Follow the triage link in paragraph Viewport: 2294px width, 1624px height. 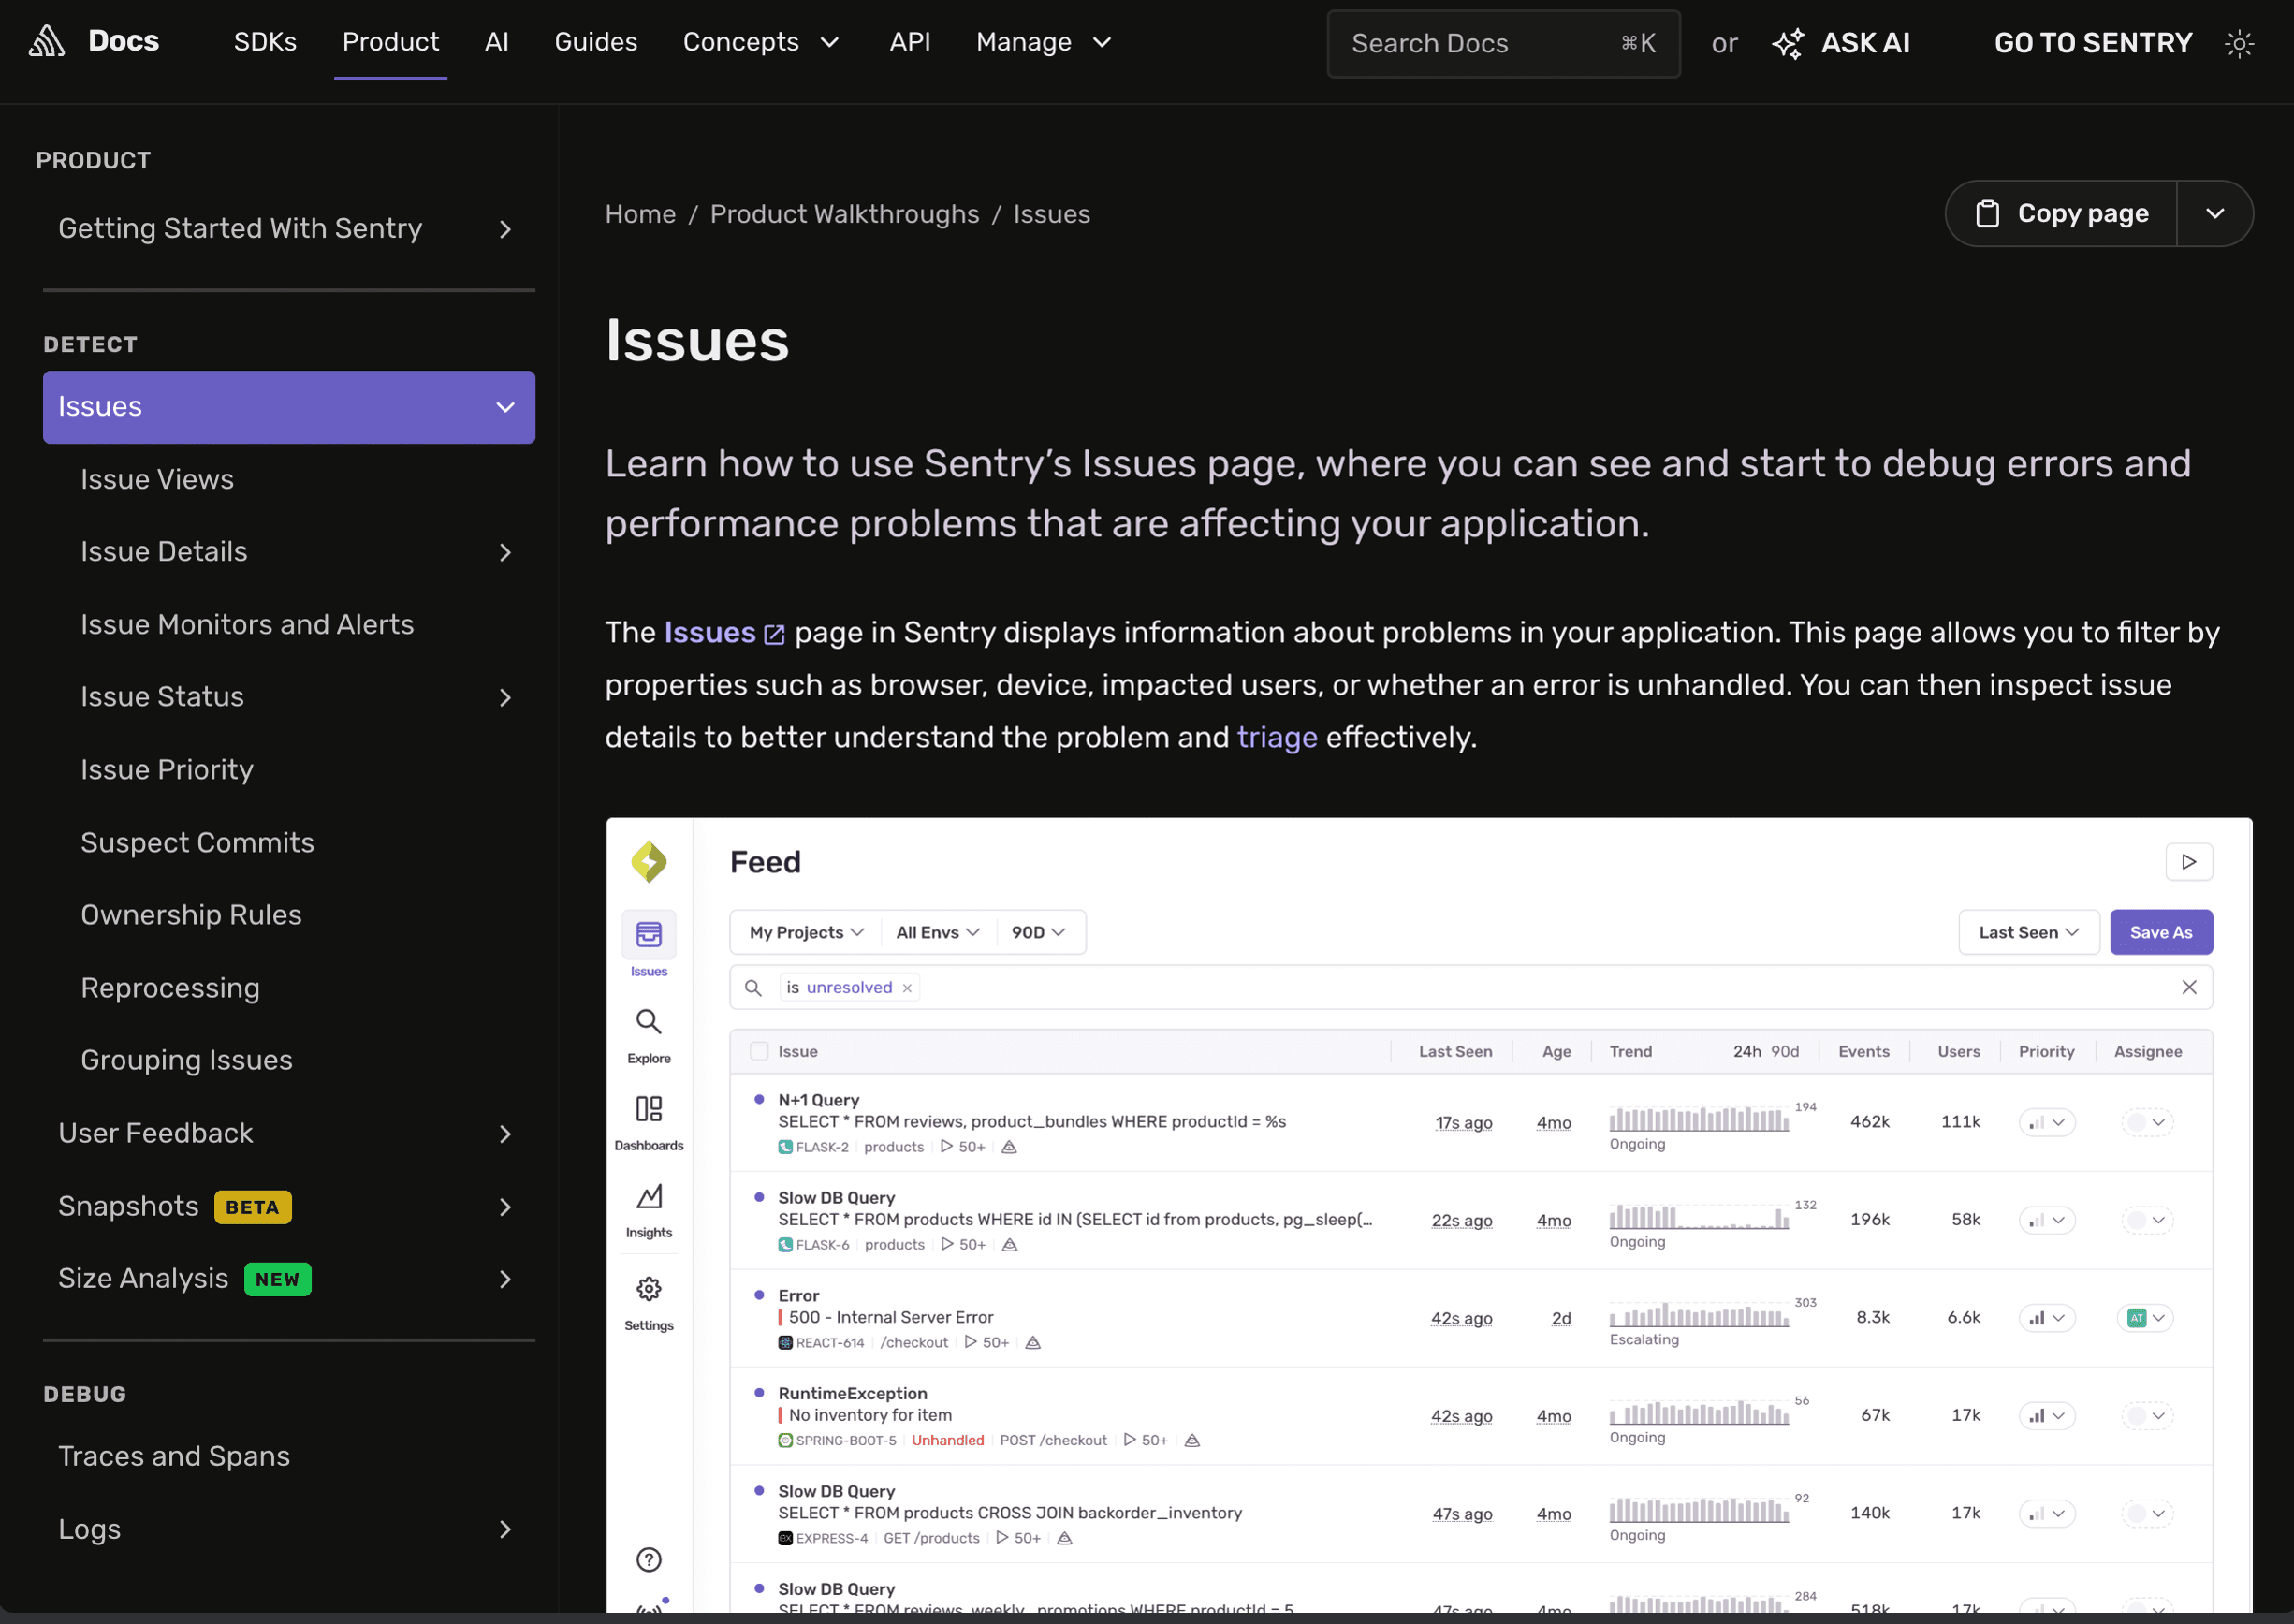point(1277,738)
